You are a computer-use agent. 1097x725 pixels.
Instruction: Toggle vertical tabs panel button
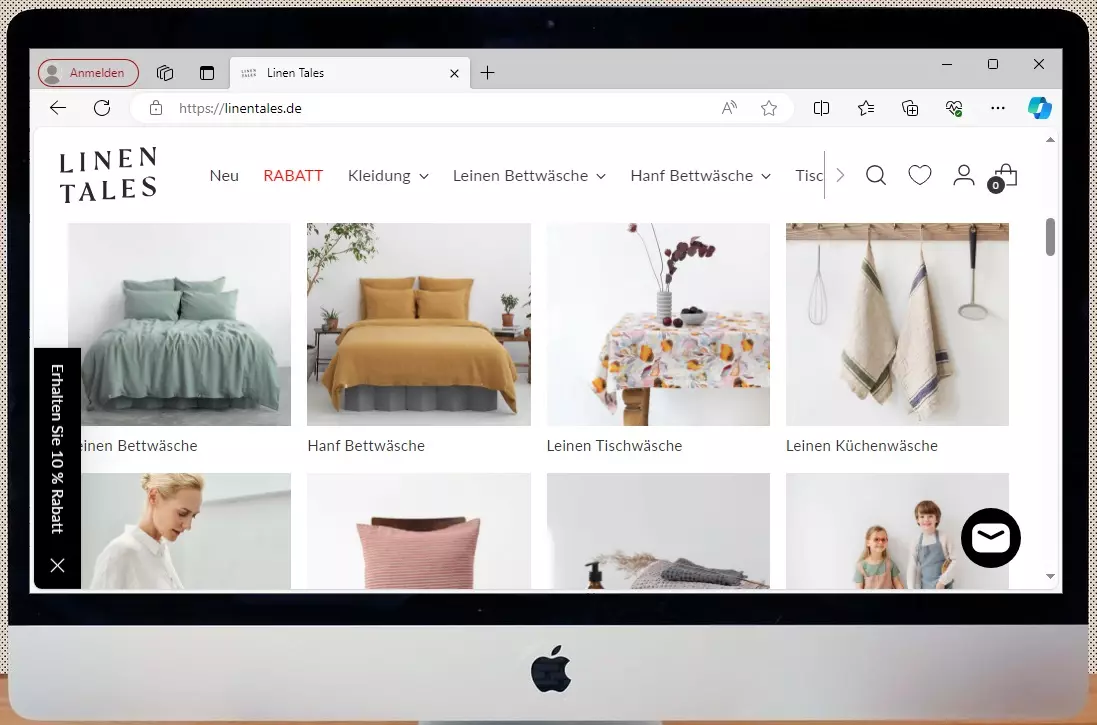tap(207, 73)
